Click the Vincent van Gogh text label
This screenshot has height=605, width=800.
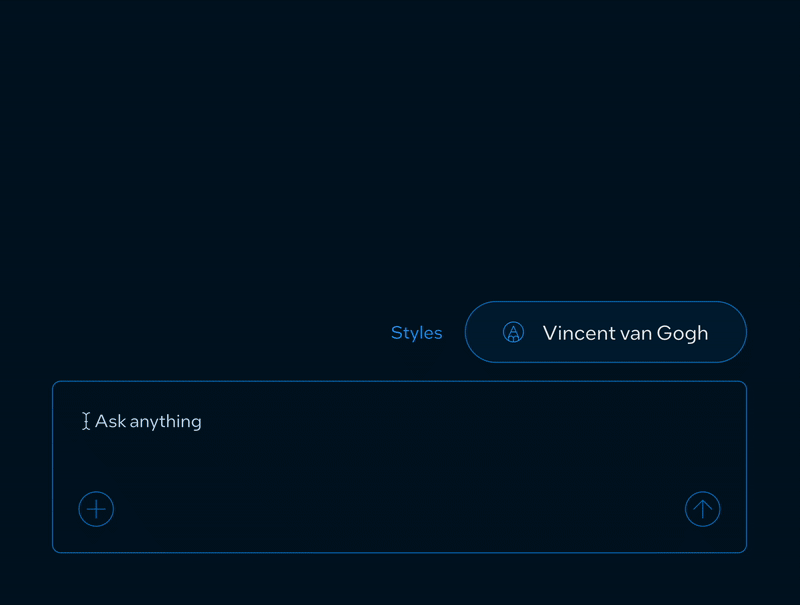[x=625, y=333]
